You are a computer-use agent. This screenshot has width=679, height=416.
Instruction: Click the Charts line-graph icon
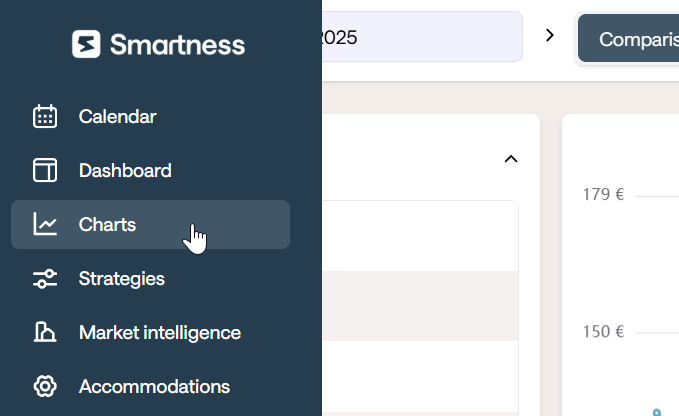coord(45,224)
